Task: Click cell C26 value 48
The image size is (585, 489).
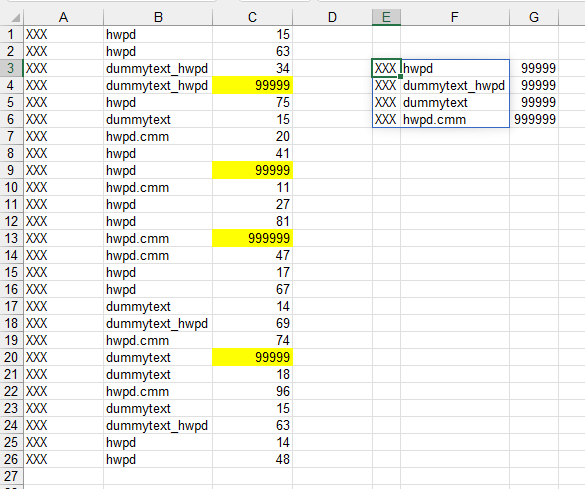Action: pos(253,460)
